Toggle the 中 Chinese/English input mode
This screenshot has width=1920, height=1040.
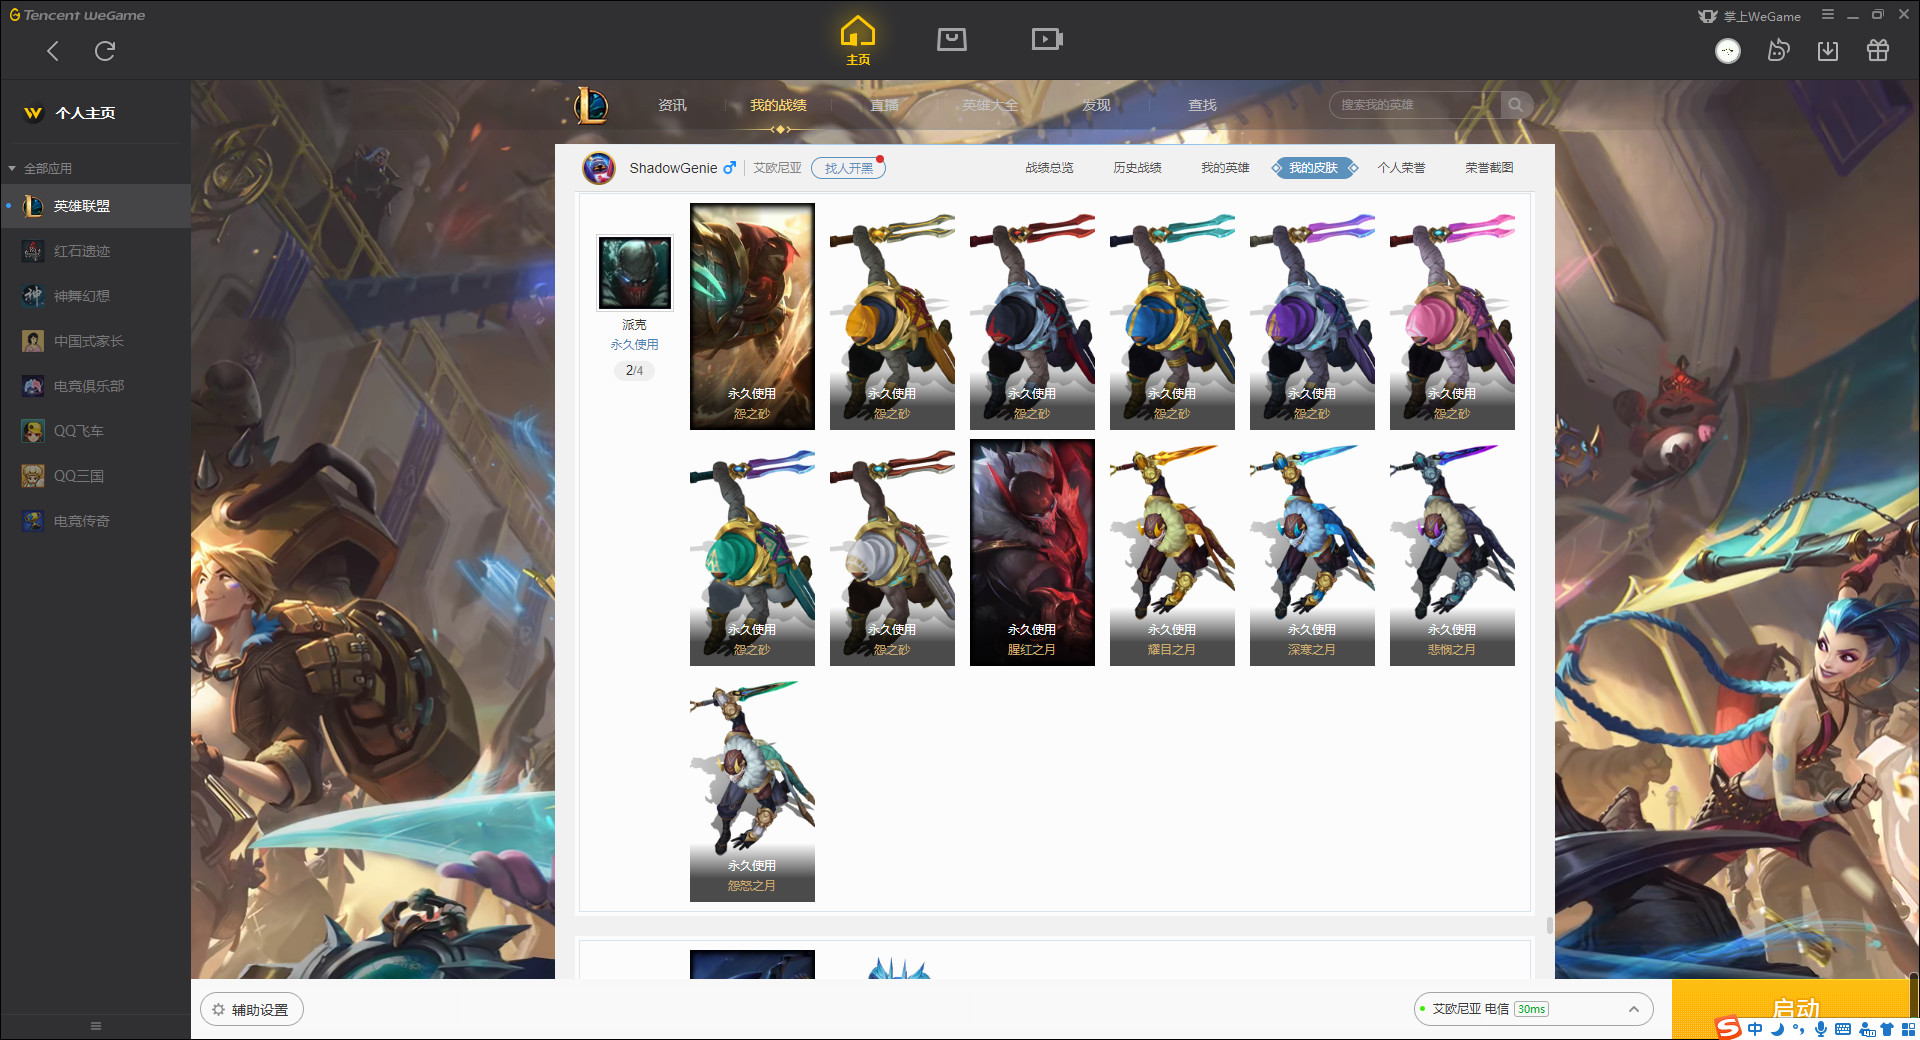click(1756, 1029)
